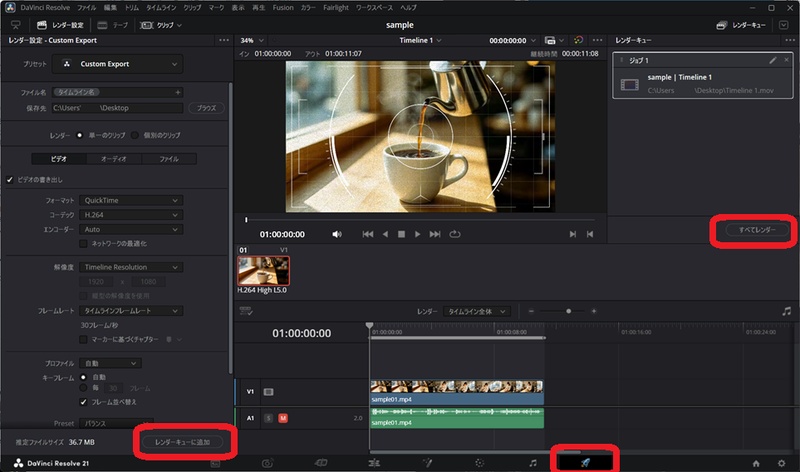Click the viewer scrubber bar

tap(420, 220)
